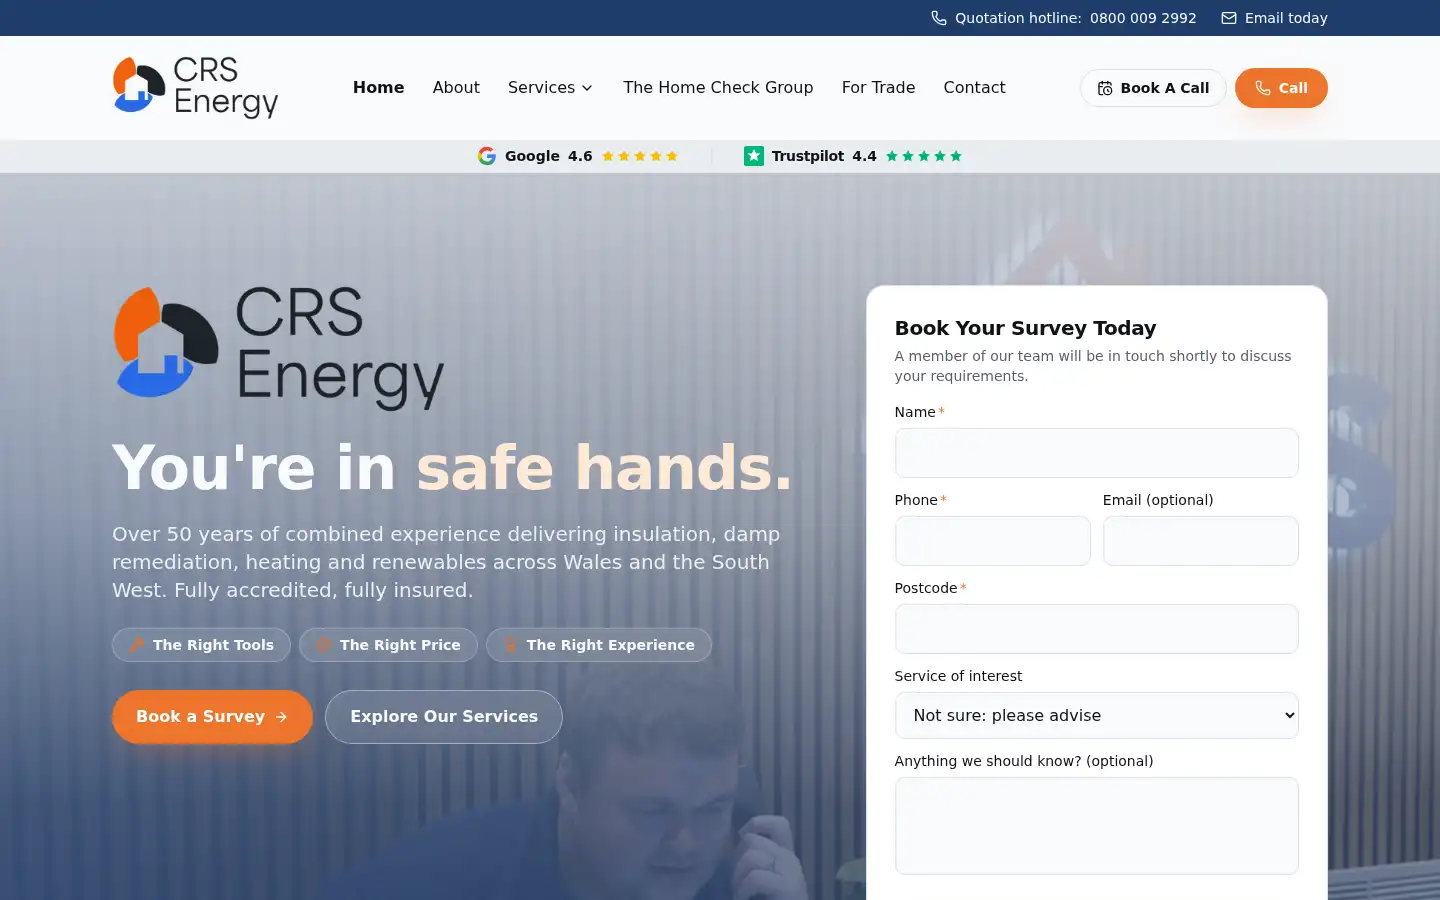This screenshot has width=1440, height=900.
Task: Click the wrench icon in The Right Tools
Action: point(137,645)
